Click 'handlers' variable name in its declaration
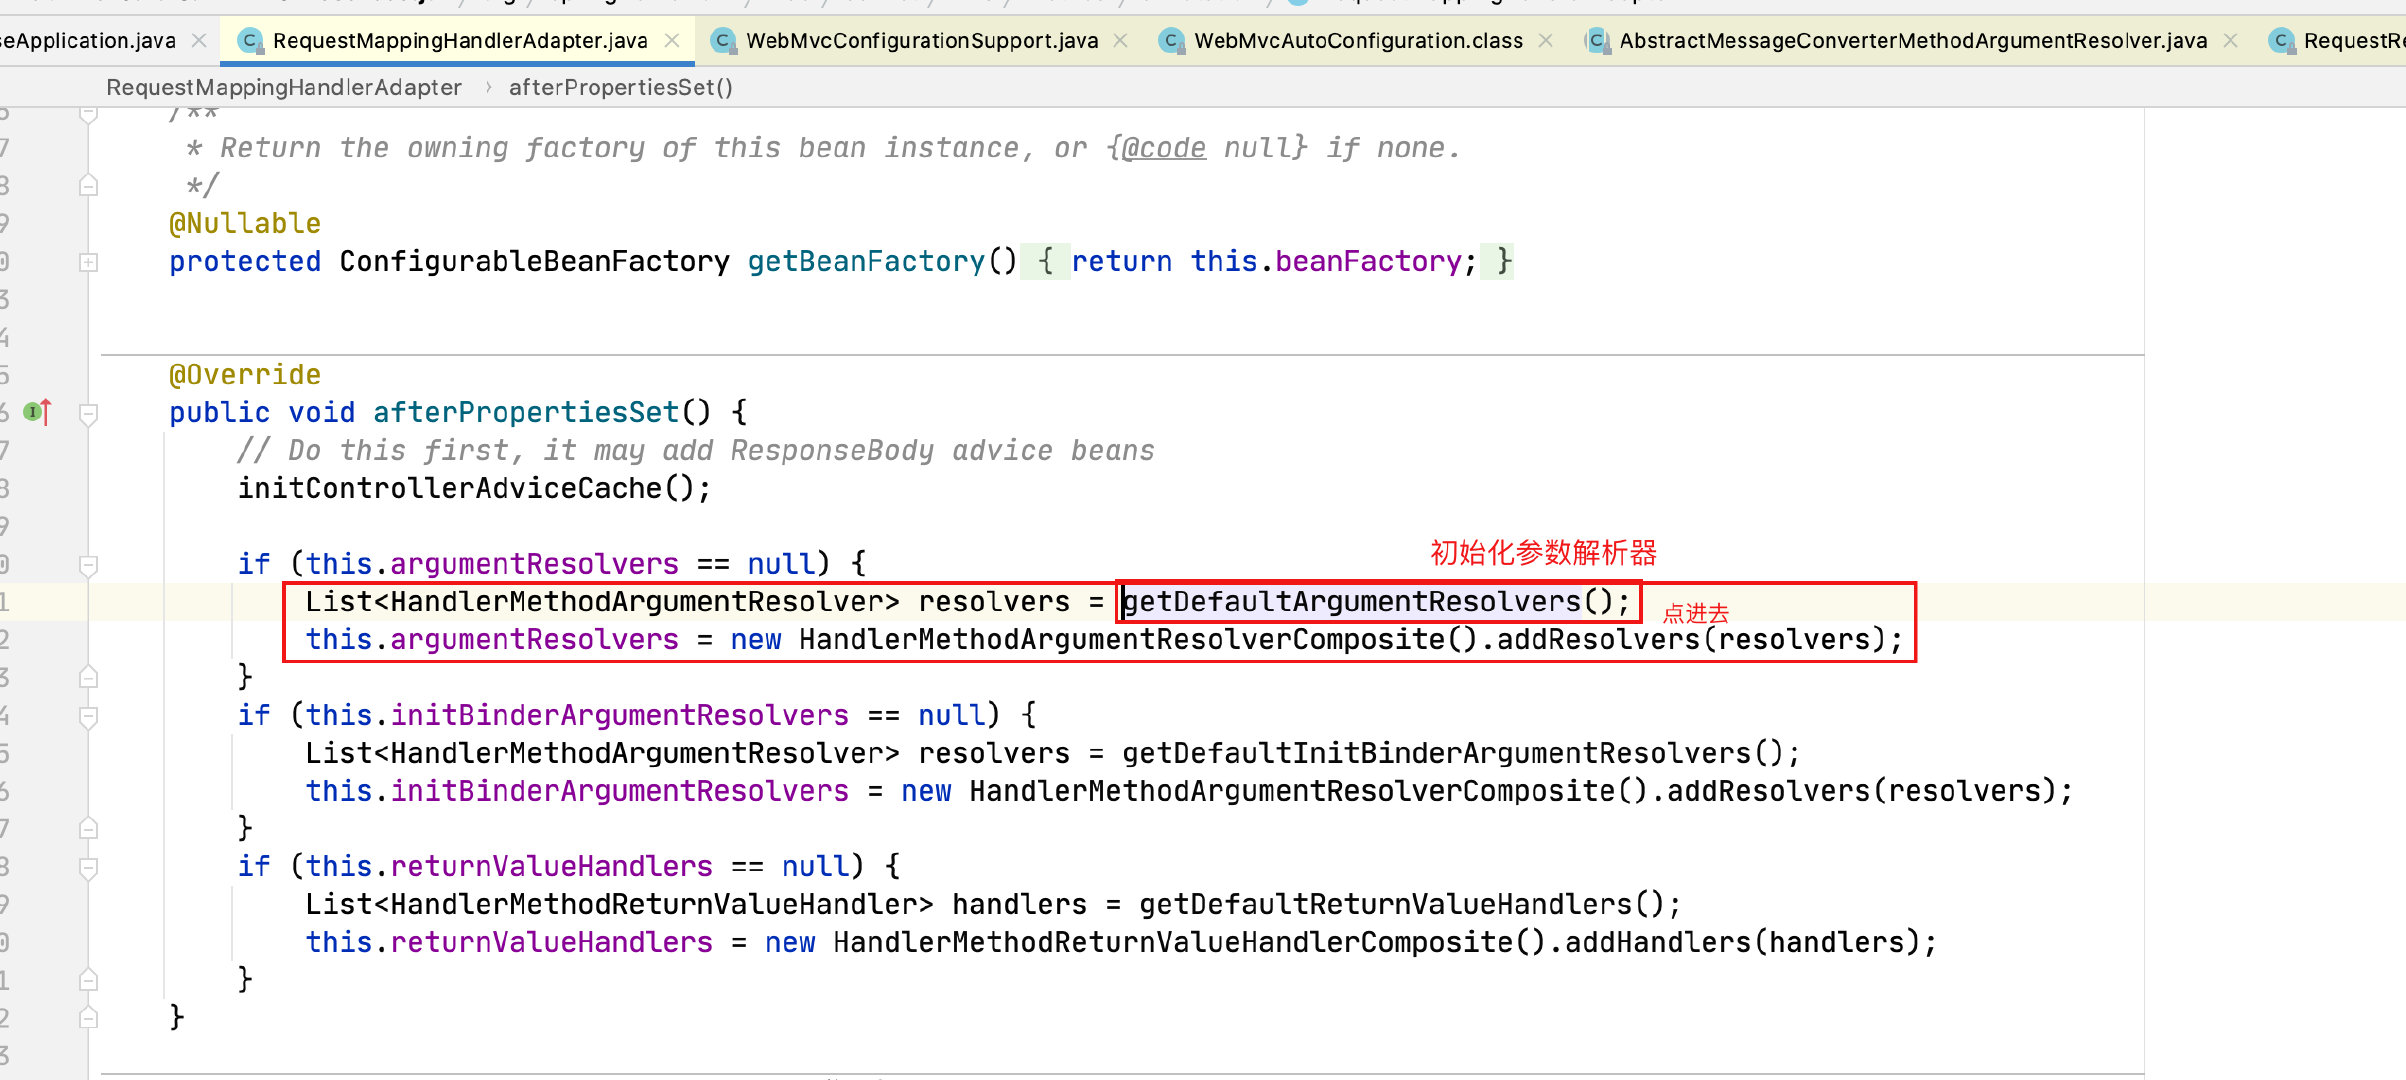The height and width of the screenshot is (1080, 2406). (1019, 903)
